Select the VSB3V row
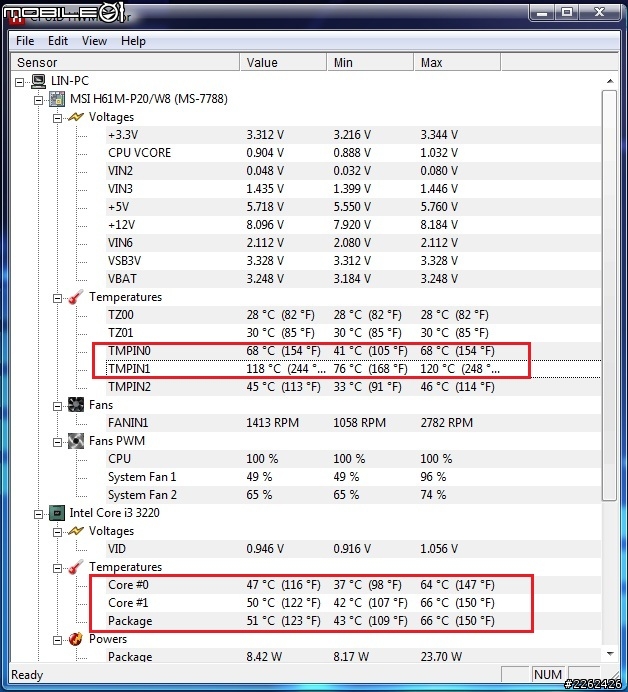Image resolution: width=628 pixels, height=692 pixels. coord(353,261)
